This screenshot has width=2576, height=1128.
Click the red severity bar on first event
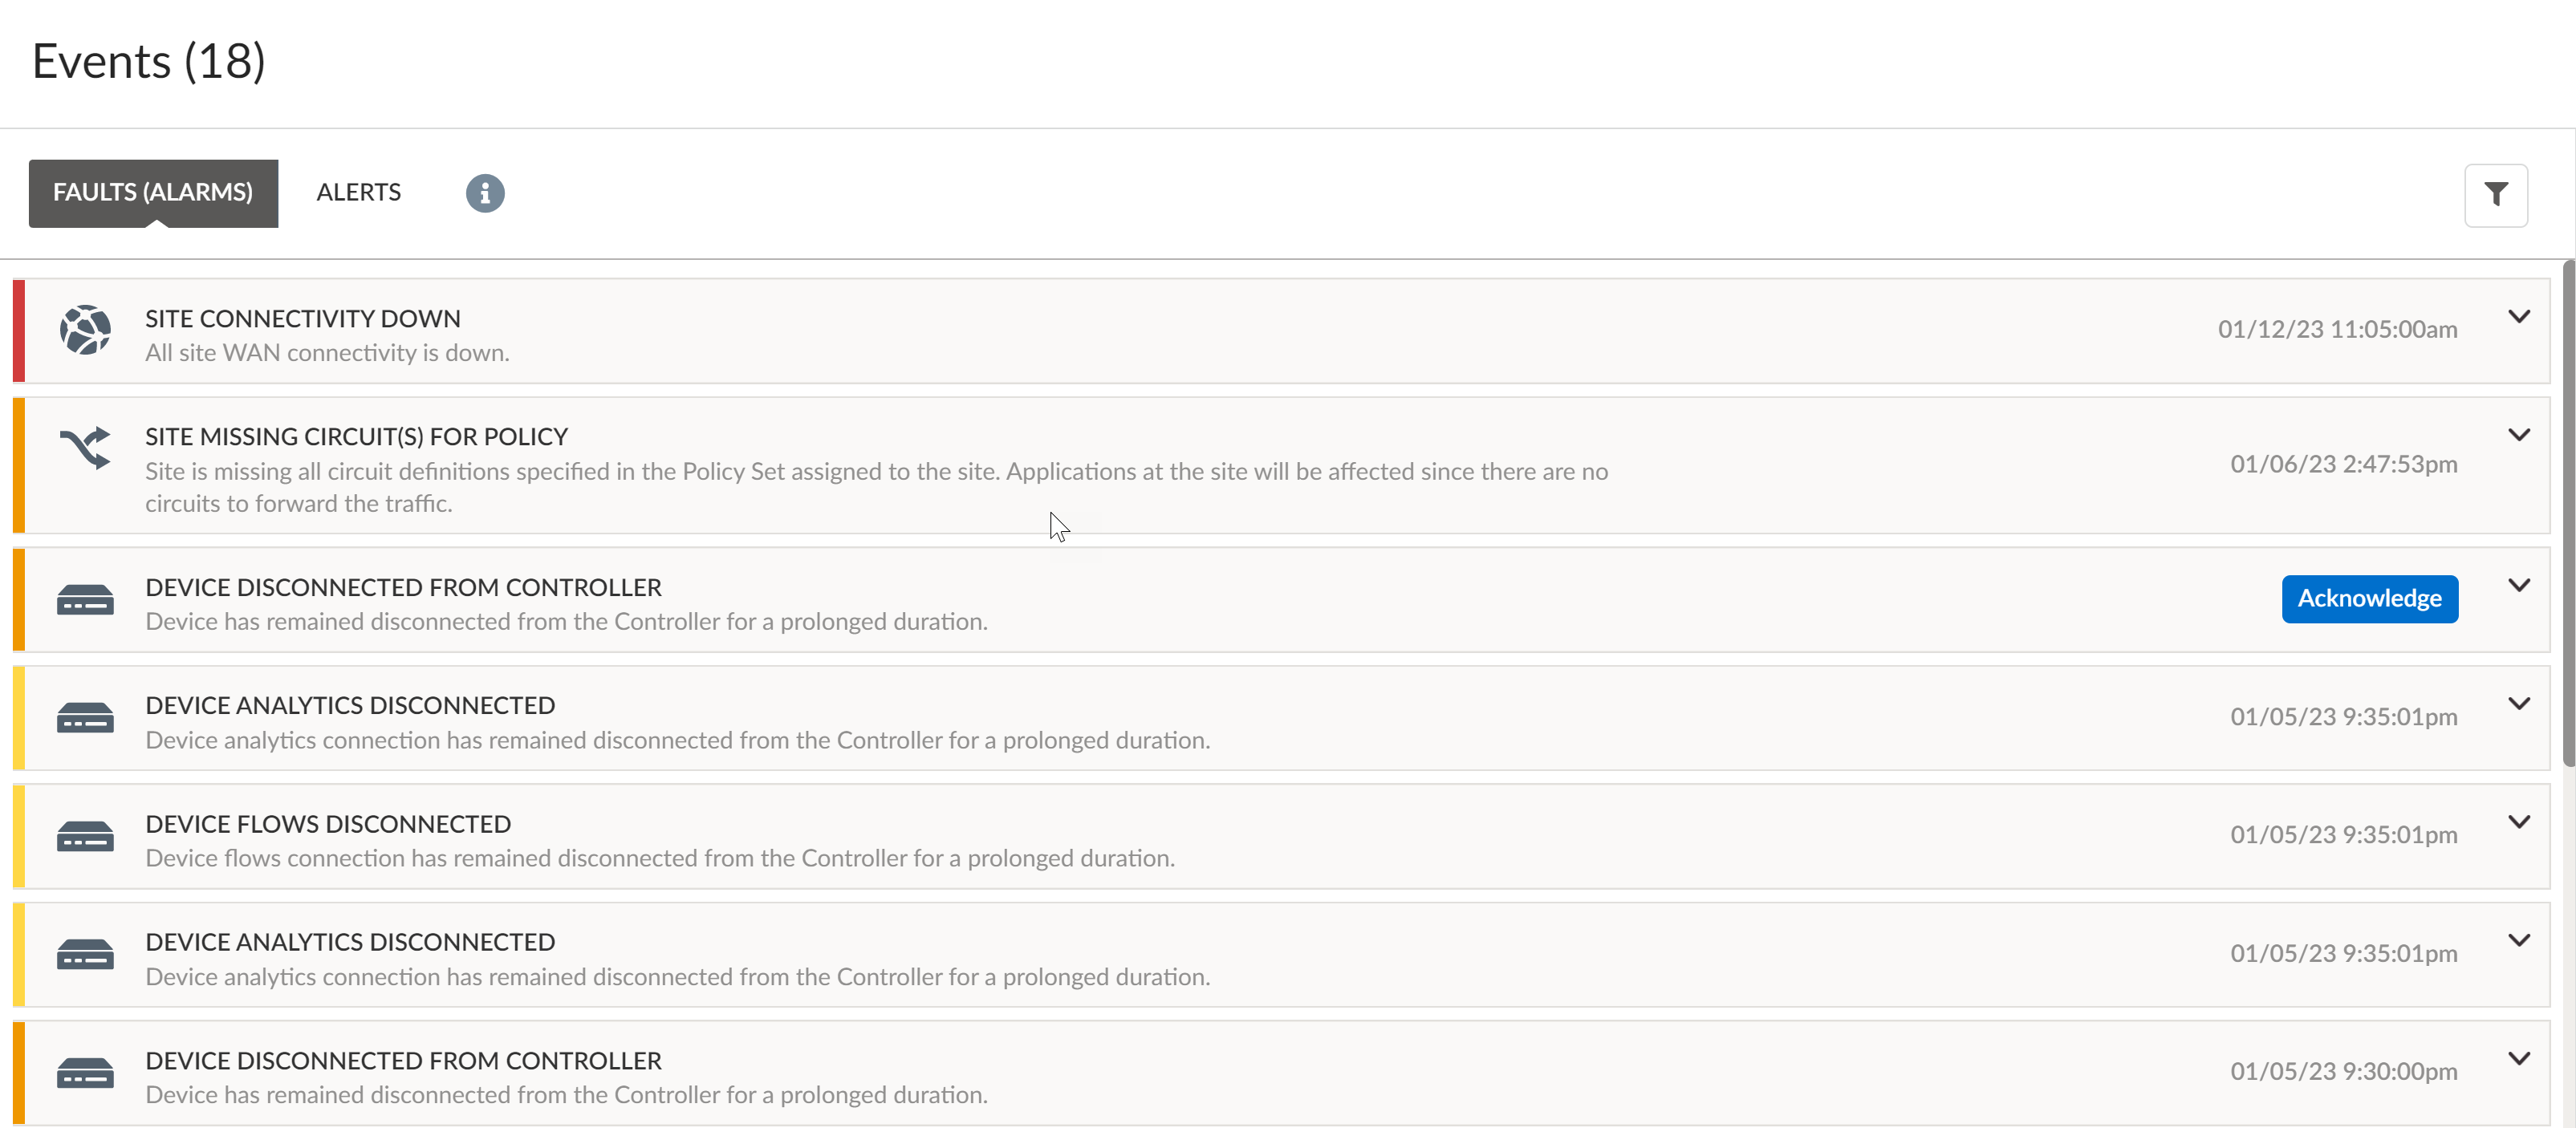coord(18,331)
